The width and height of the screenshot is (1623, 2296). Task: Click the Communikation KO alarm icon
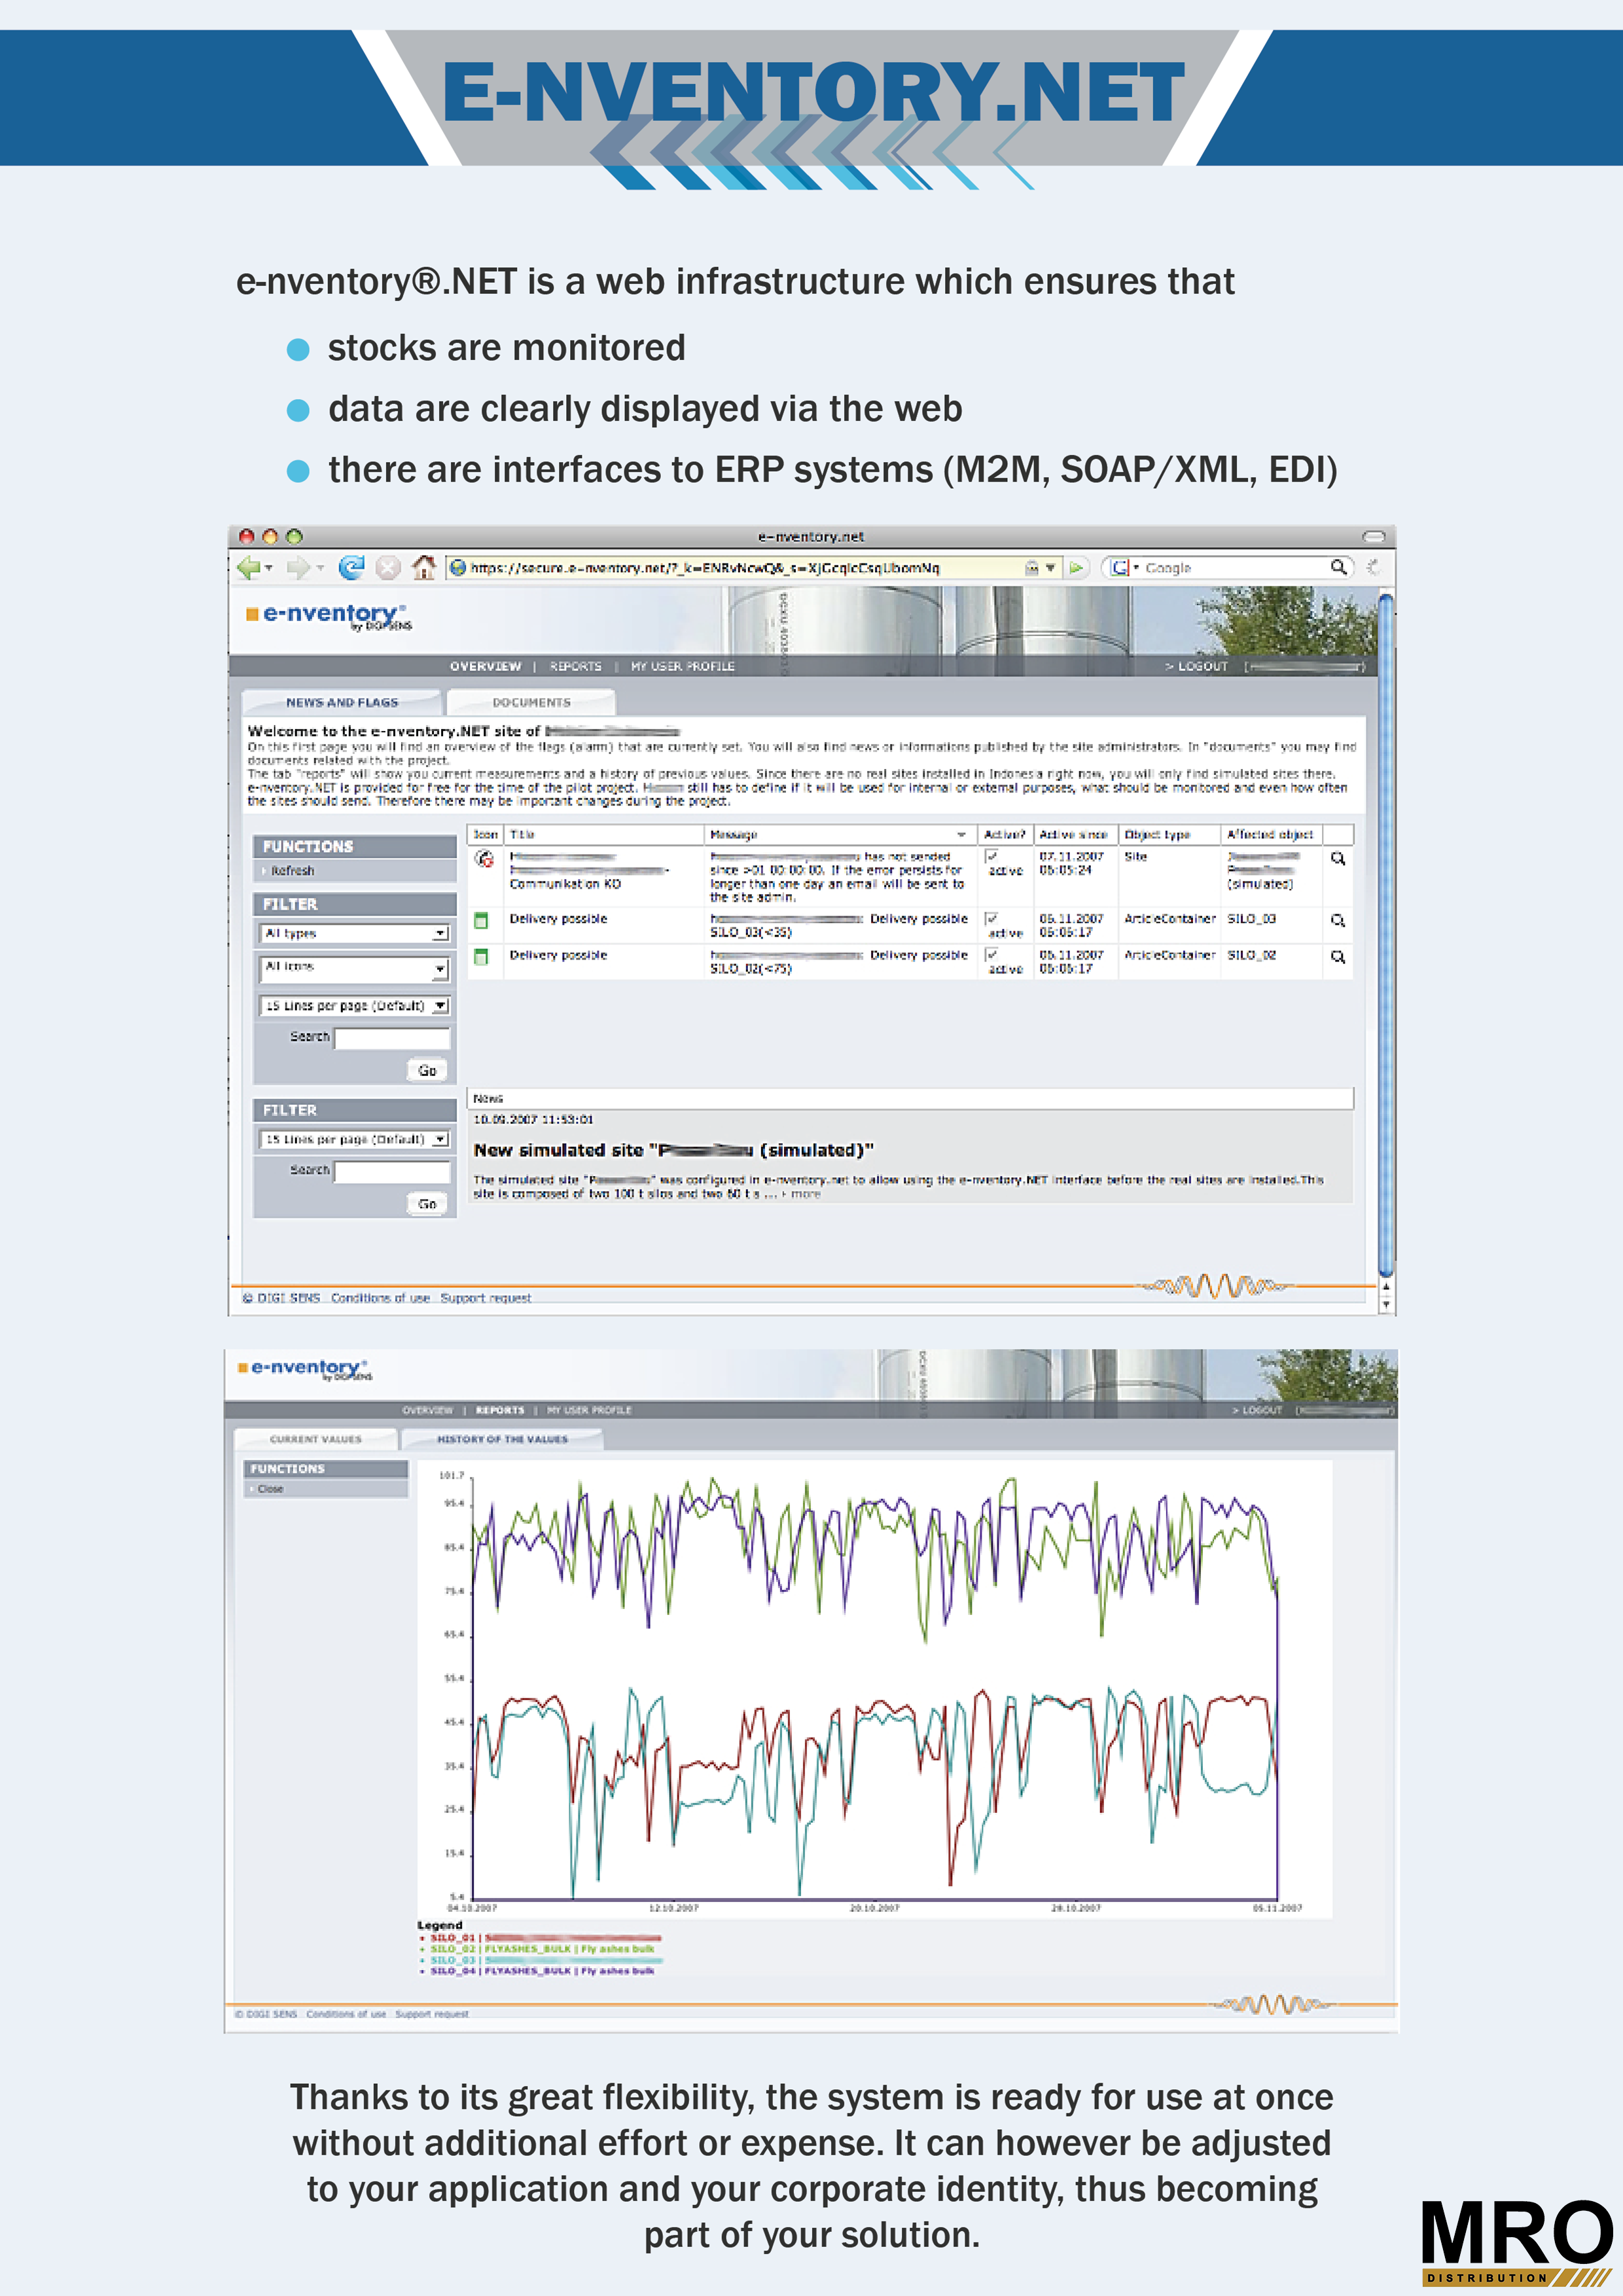tap(485, 859)
